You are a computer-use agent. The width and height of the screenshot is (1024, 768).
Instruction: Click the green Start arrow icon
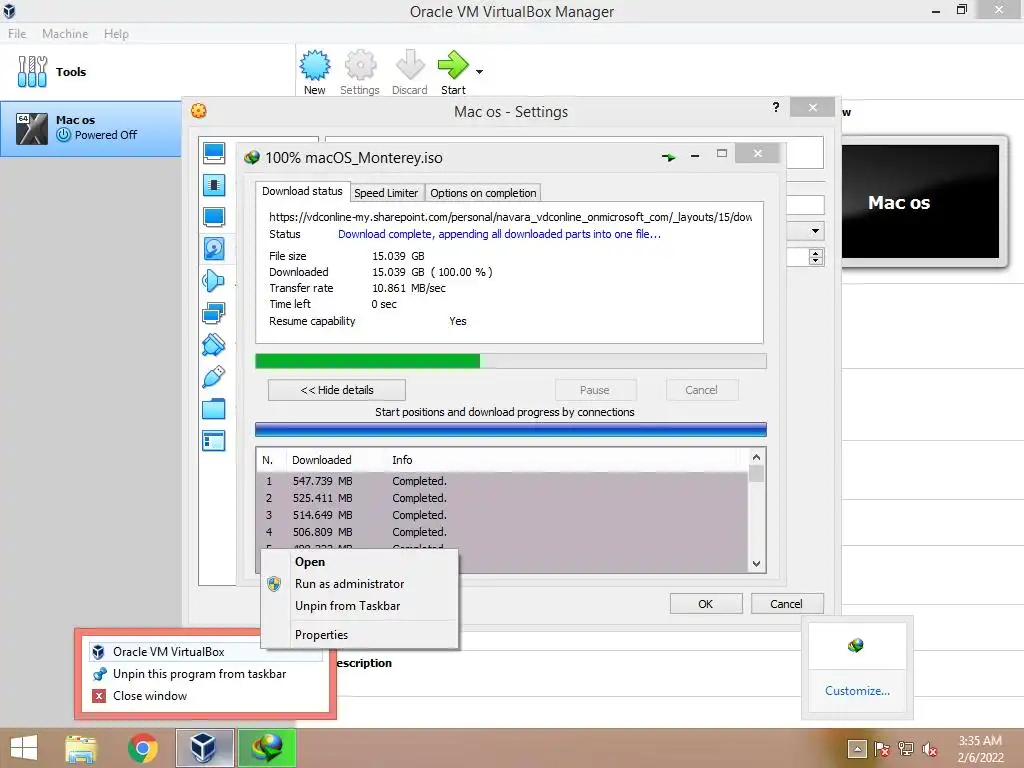tap(453, 65)
